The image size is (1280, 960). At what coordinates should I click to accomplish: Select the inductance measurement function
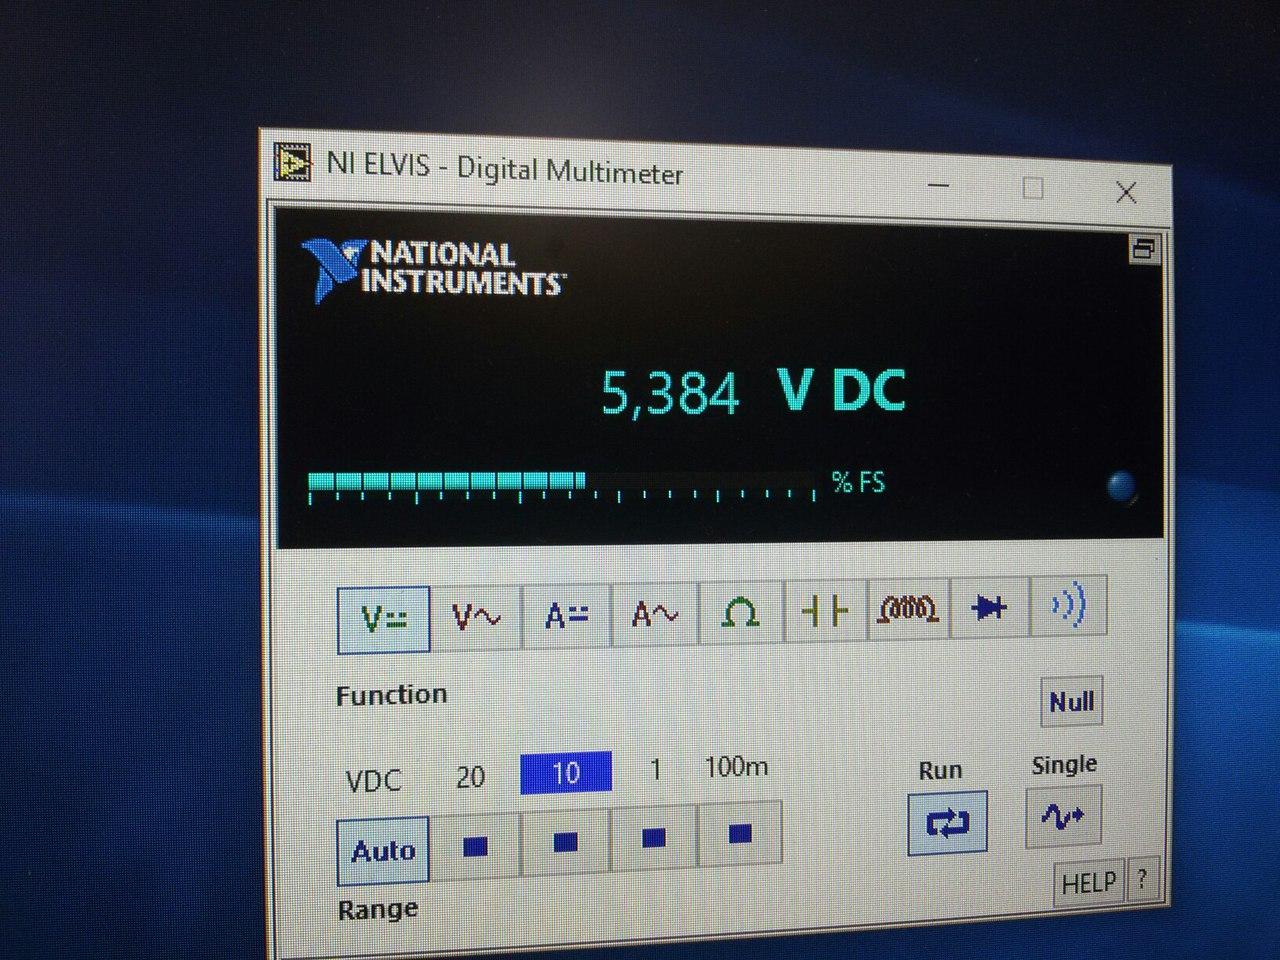(x=907, y=607)
